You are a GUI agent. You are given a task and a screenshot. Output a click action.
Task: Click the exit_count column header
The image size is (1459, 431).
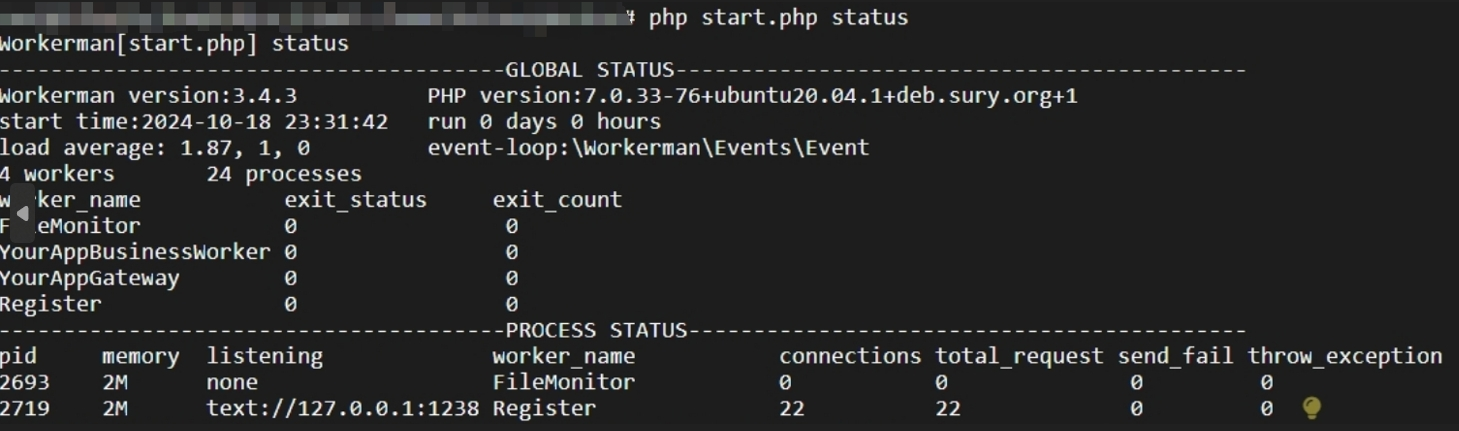(557, 200)
